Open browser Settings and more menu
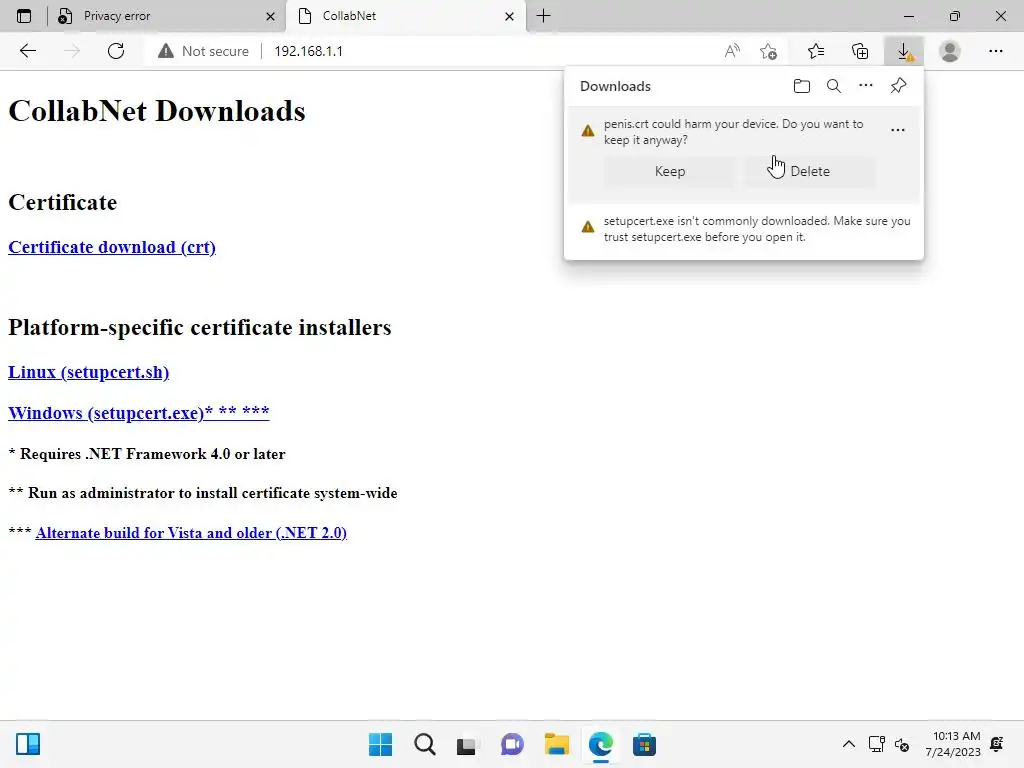The image size is (1024, 768). point(995,51)
